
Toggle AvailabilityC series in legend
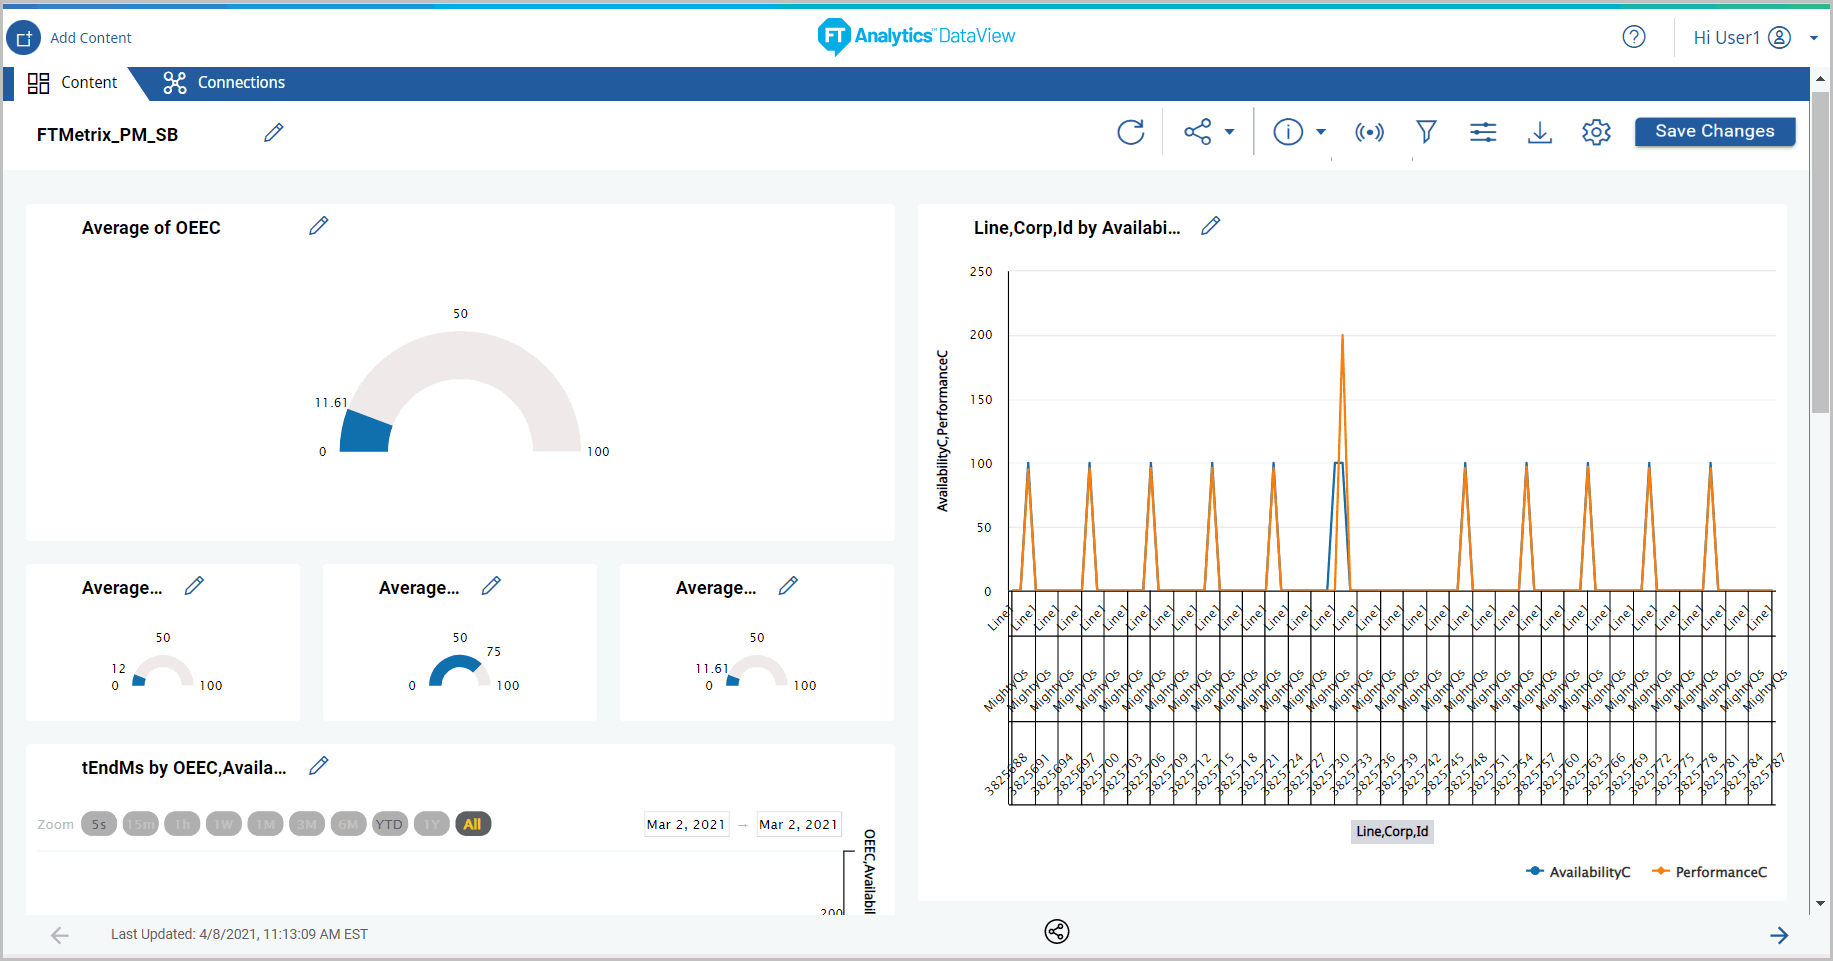(x=1578, y=872)
